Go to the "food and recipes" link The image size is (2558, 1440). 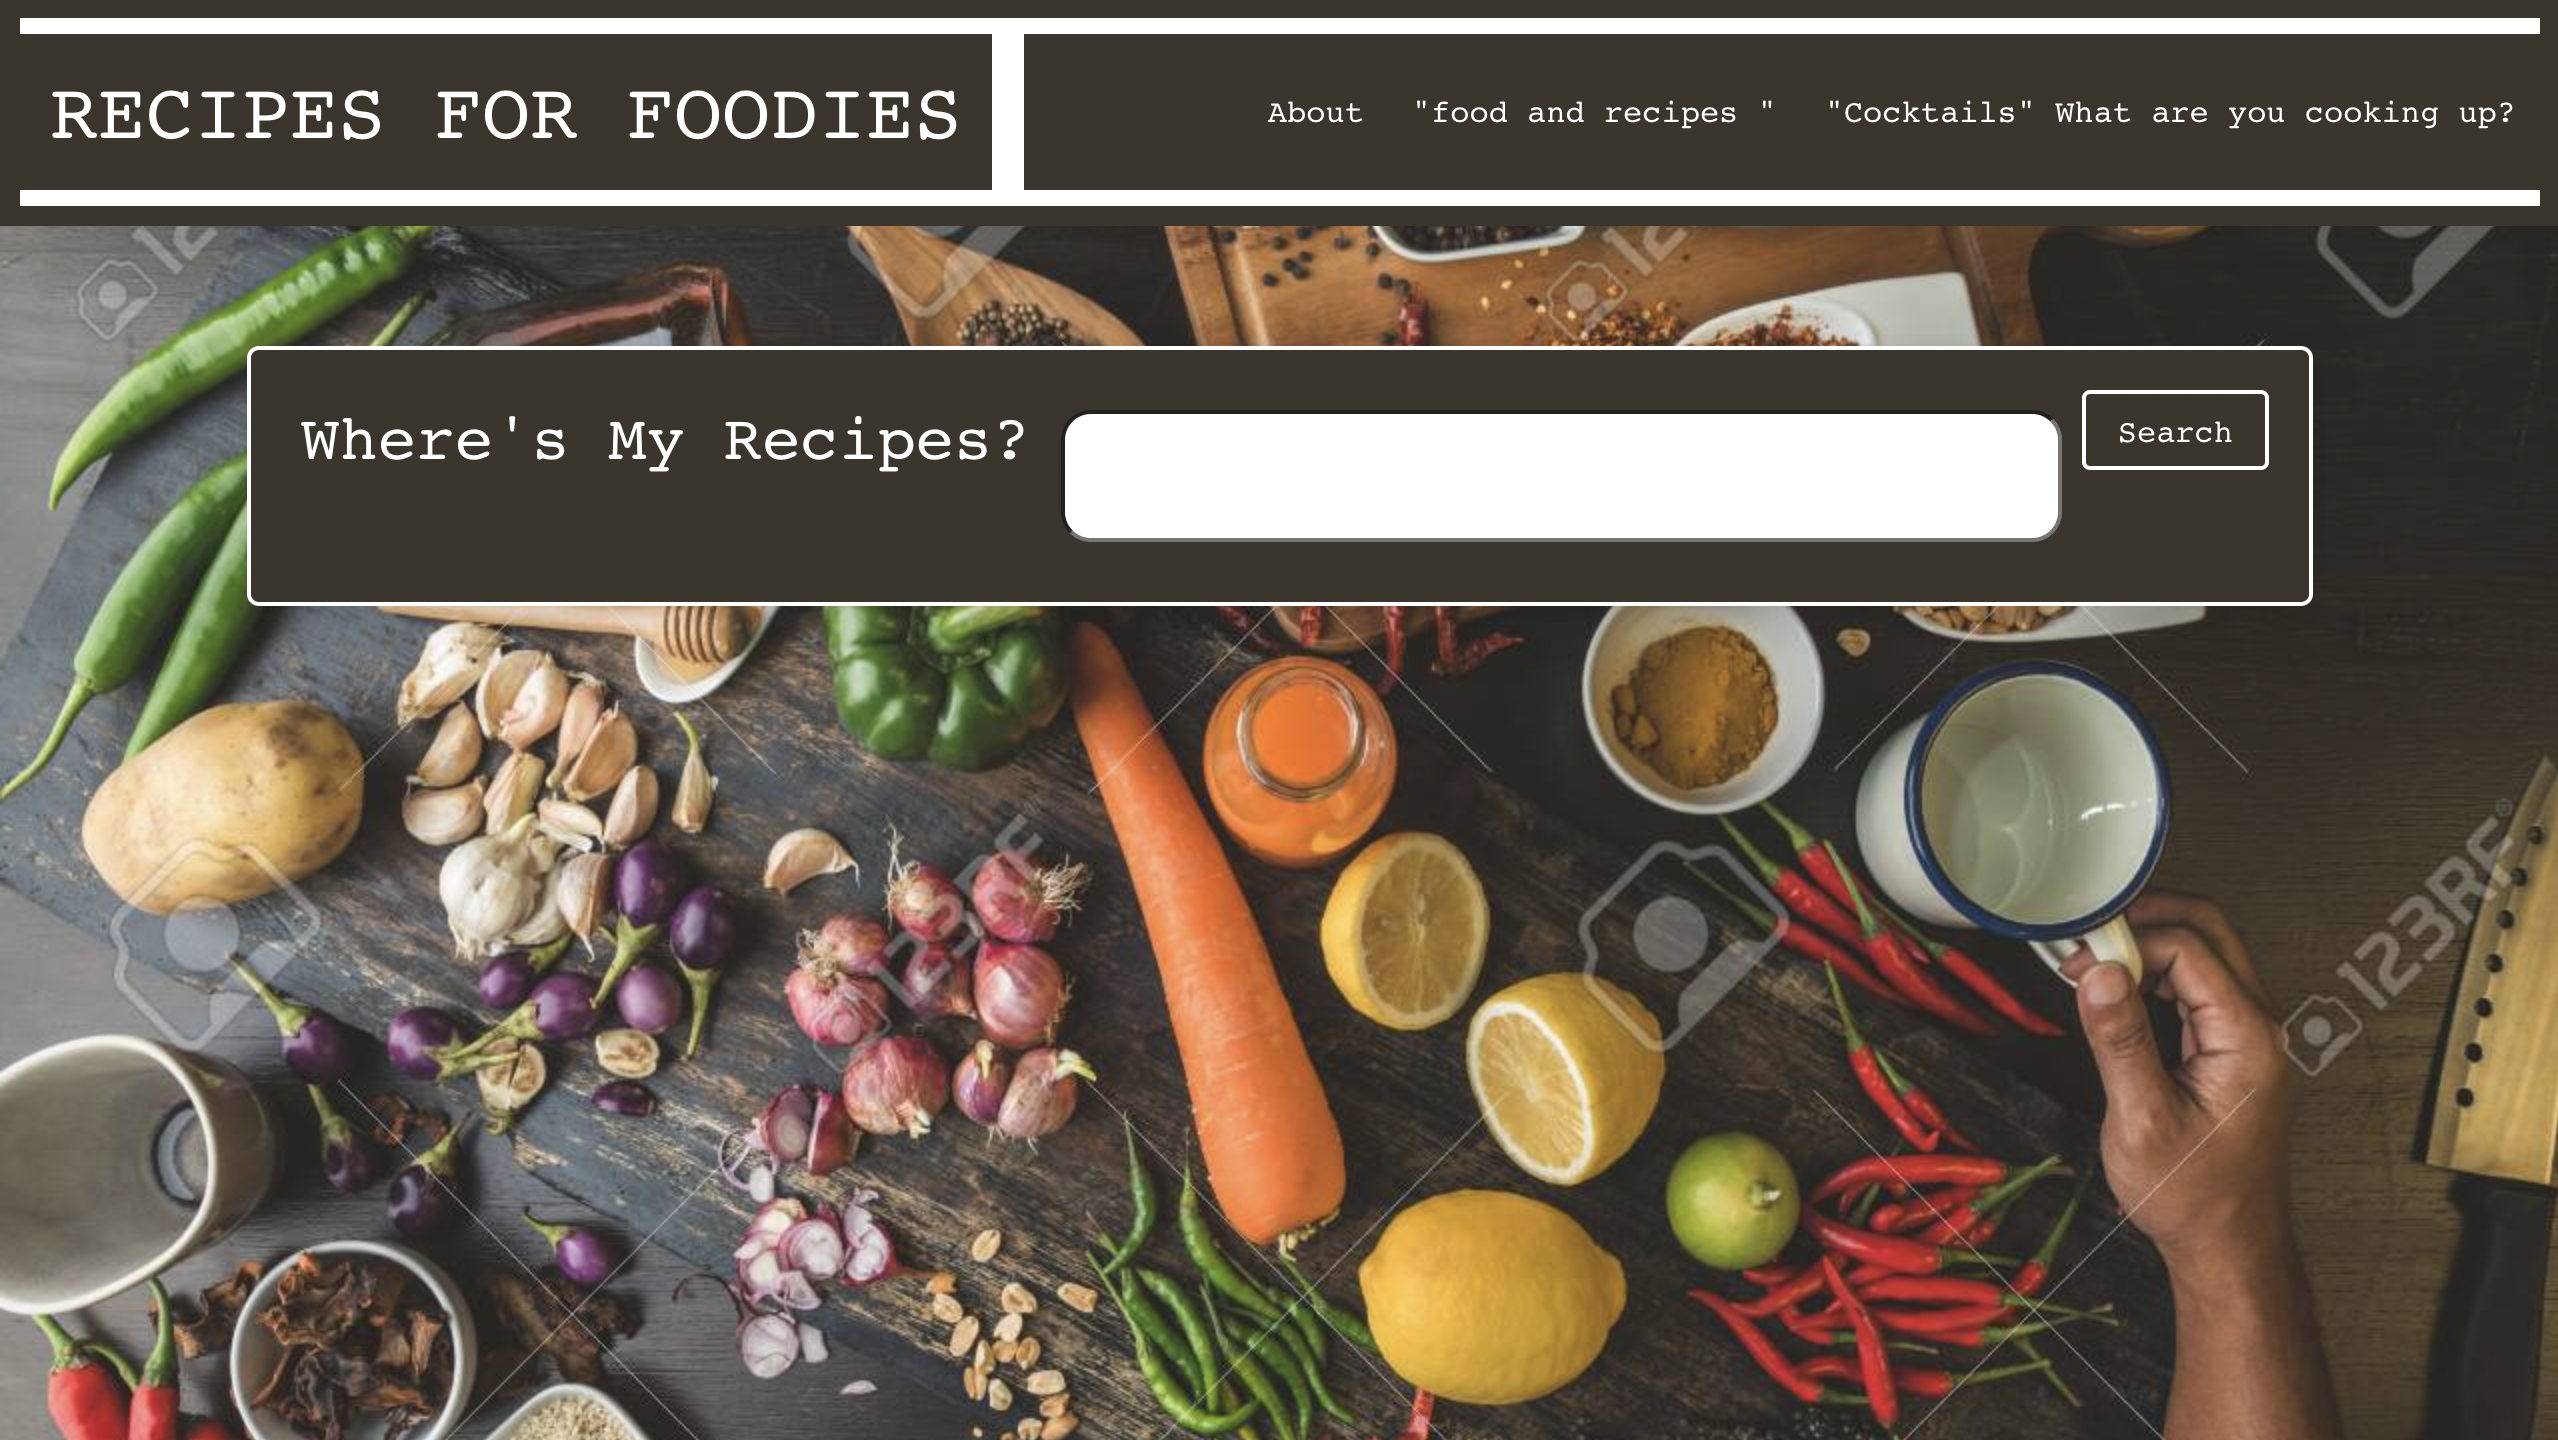pos(1594,113)
